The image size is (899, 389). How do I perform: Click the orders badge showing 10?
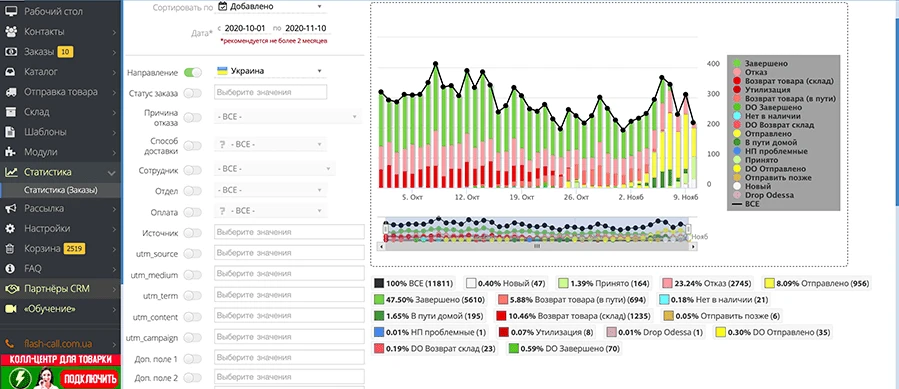(x=66, y=52)
